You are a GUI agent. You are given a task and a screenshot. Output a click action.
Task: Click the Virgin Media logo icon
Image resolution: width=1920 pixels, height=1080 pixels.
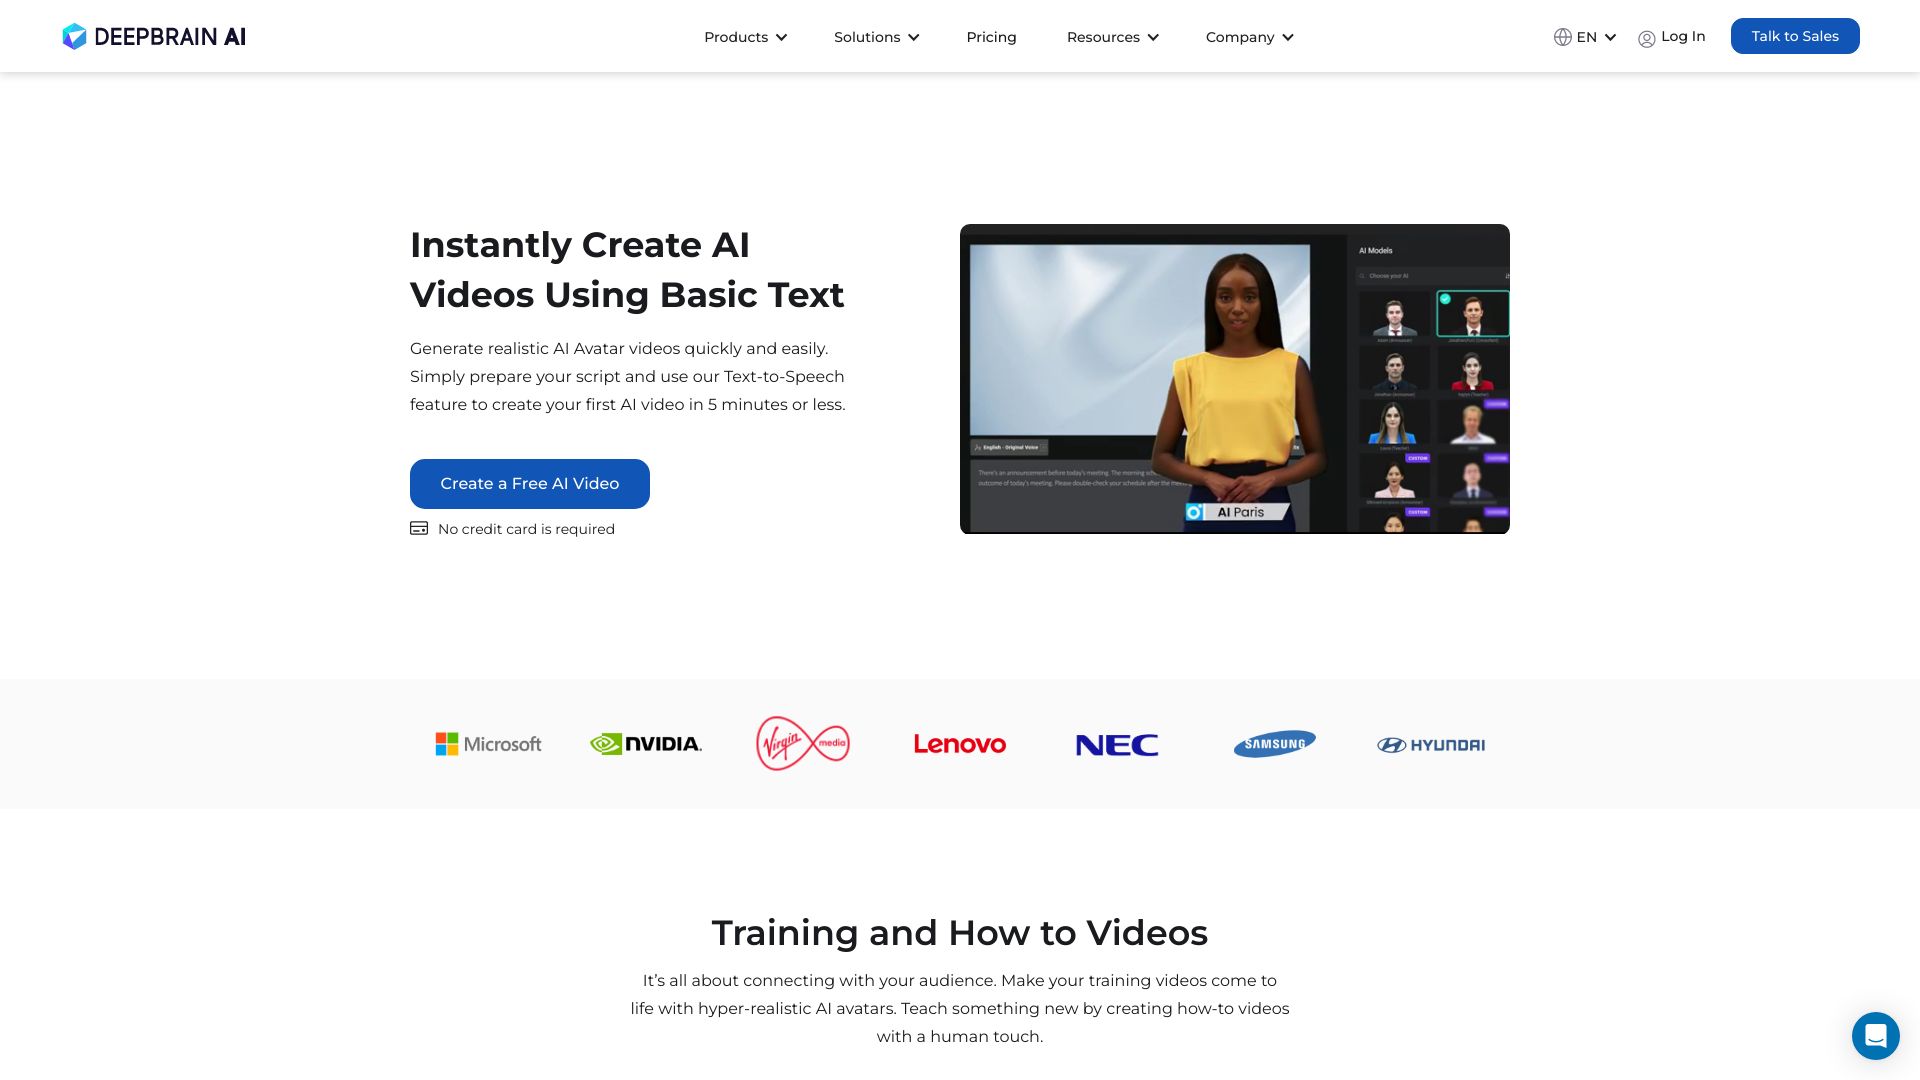[802, 744]
